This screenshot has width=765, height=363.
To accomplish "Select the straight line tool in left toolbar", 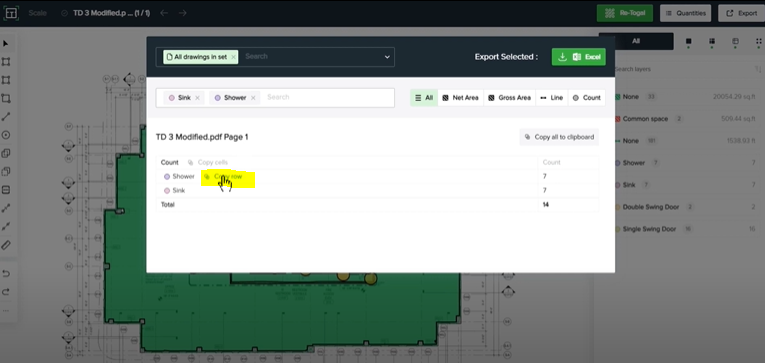I will click(6, 117).
